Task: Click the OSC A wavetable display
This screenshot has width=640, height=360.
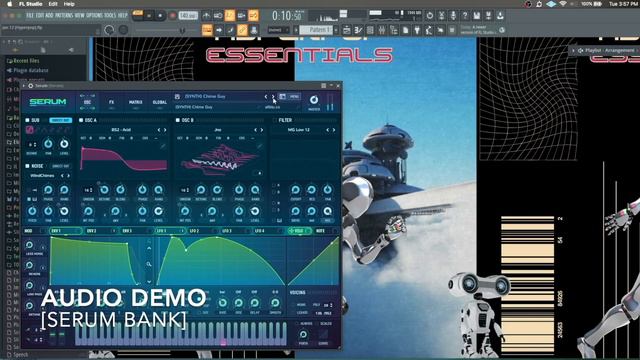Action: click(x=124, y=159)
